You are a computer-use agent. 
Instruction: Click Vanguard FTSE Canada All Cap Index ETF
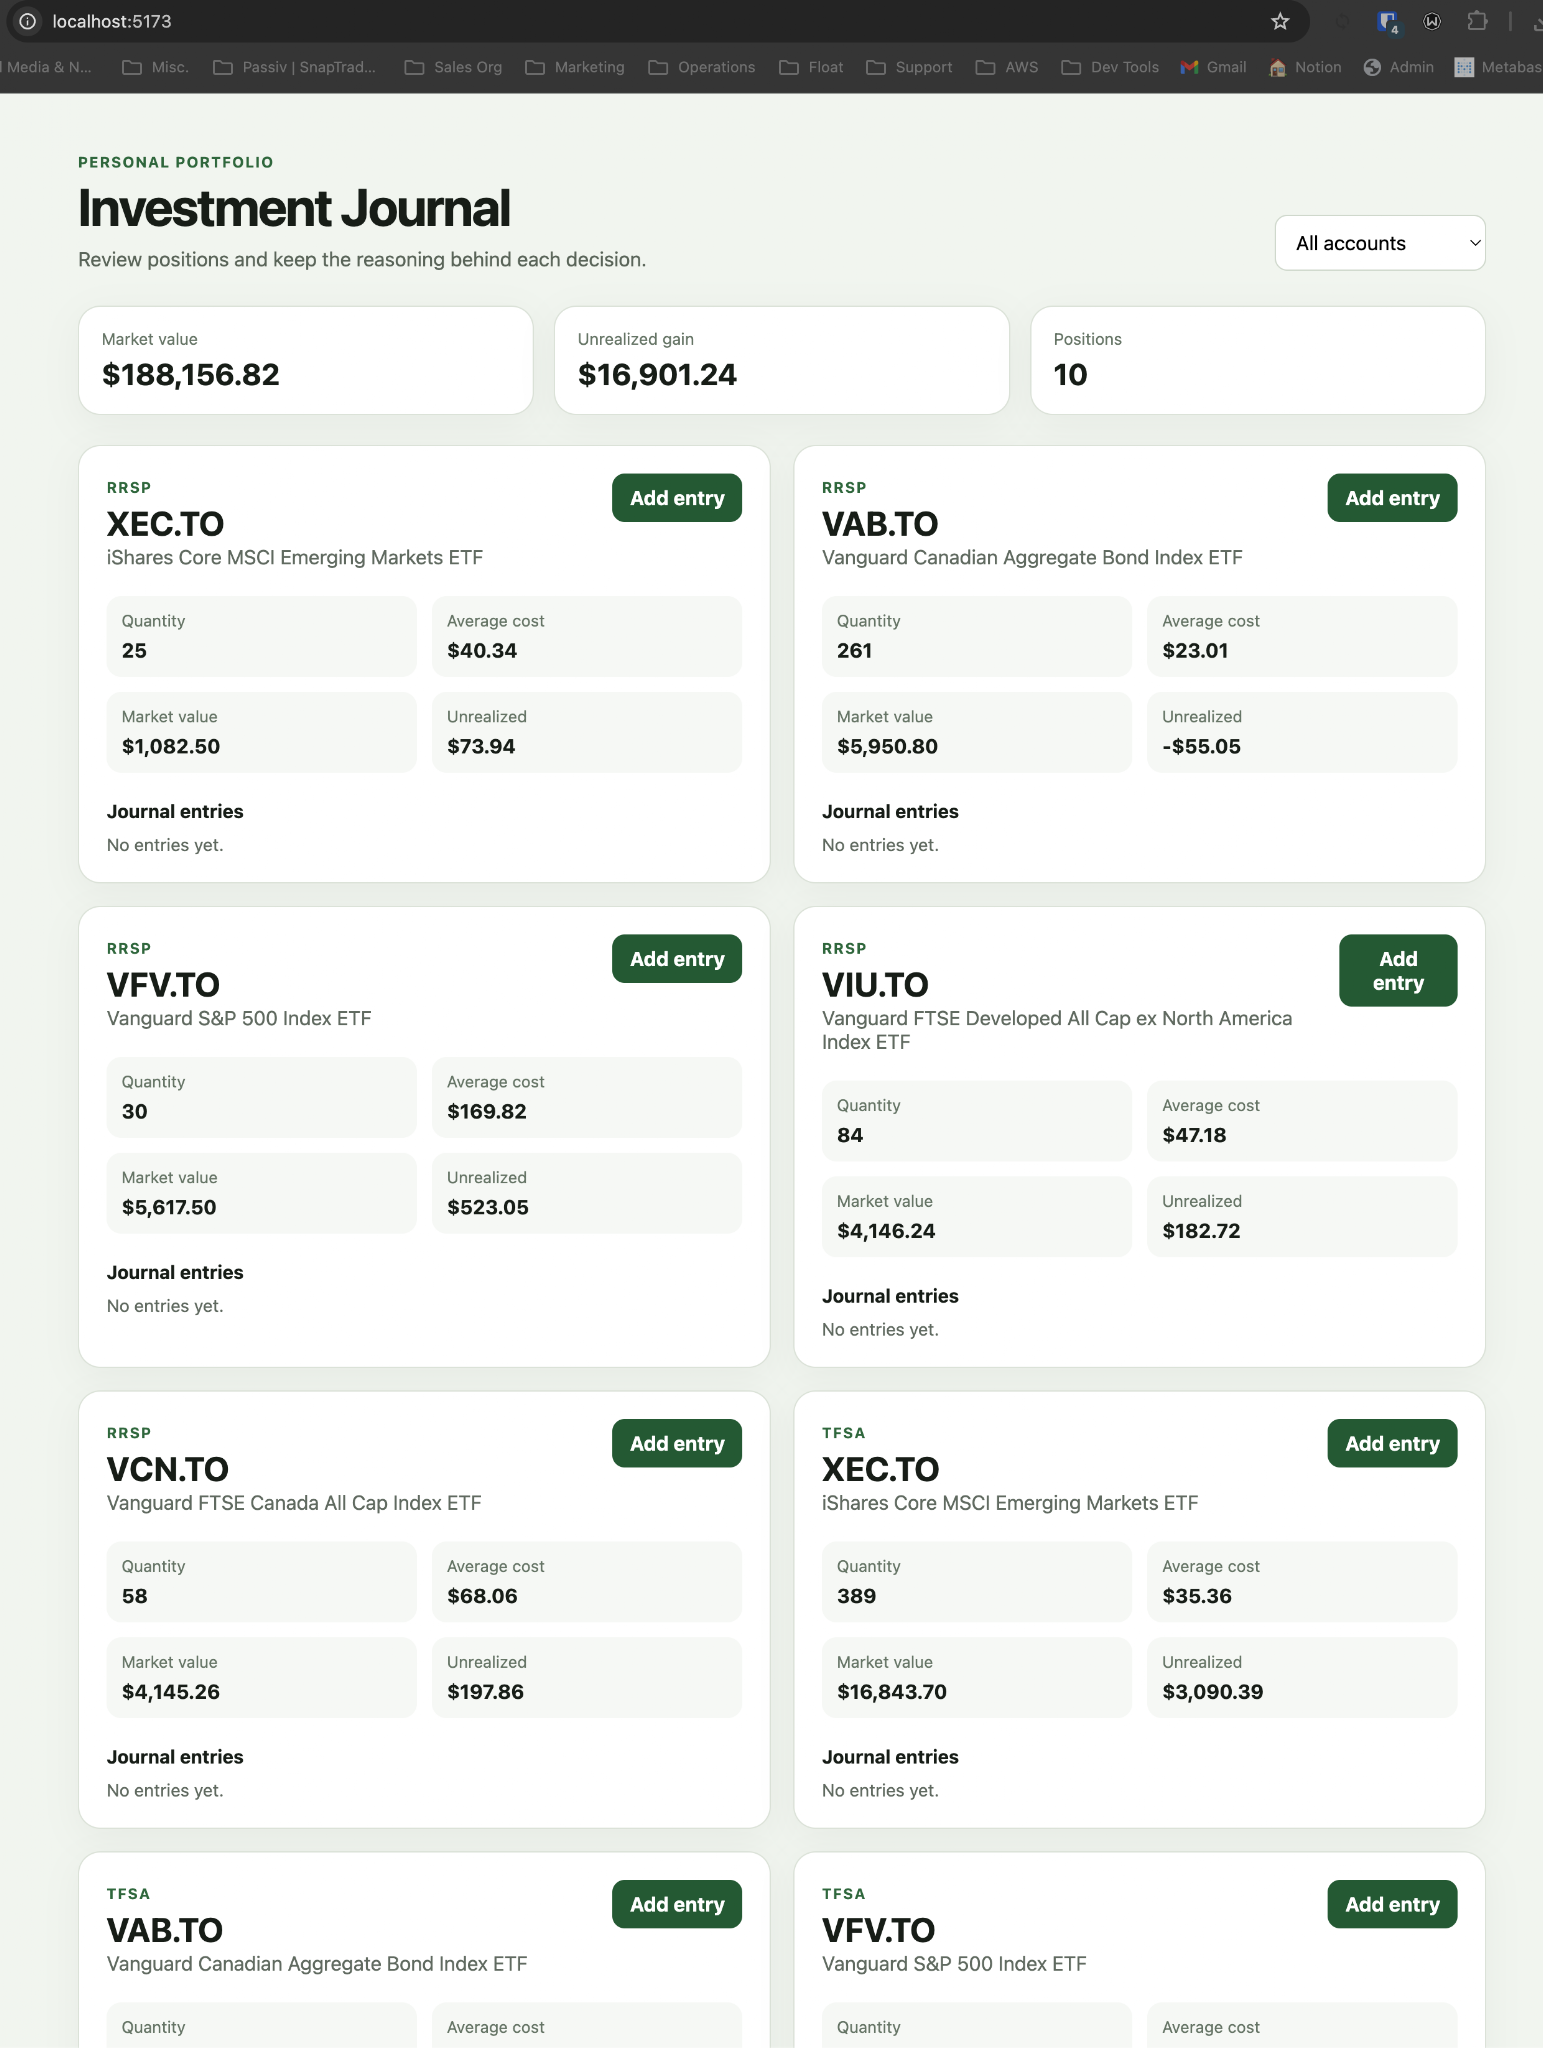294,1503
